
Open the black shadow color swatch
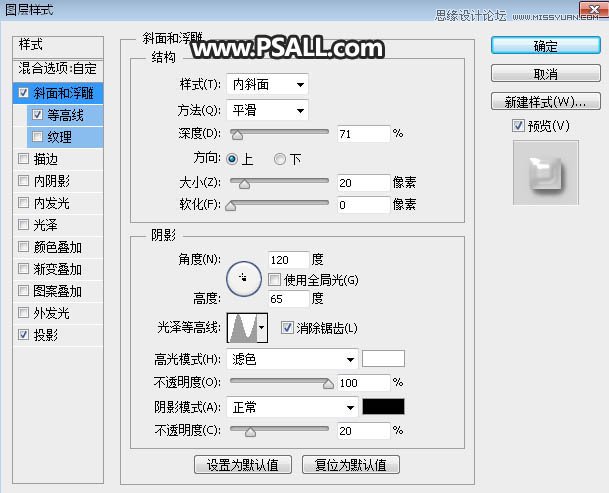pos(383,406)
